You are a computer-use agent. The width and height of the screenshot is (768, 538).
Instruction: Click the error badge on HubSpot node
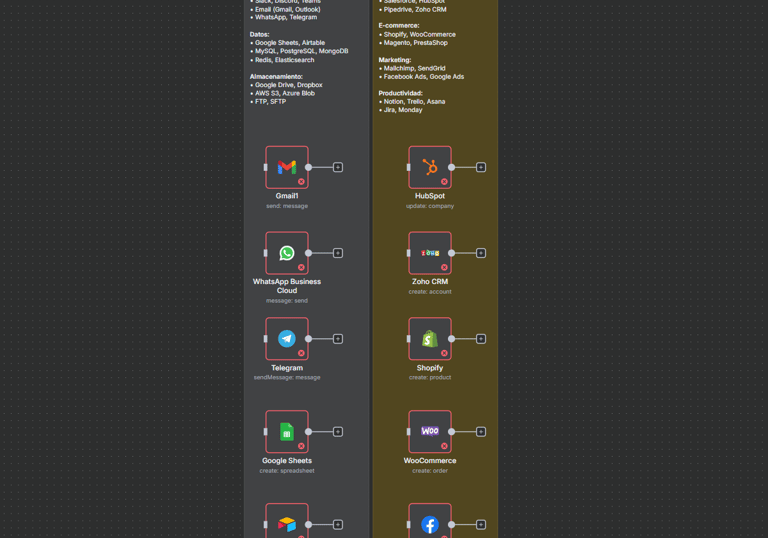[444, 182]
